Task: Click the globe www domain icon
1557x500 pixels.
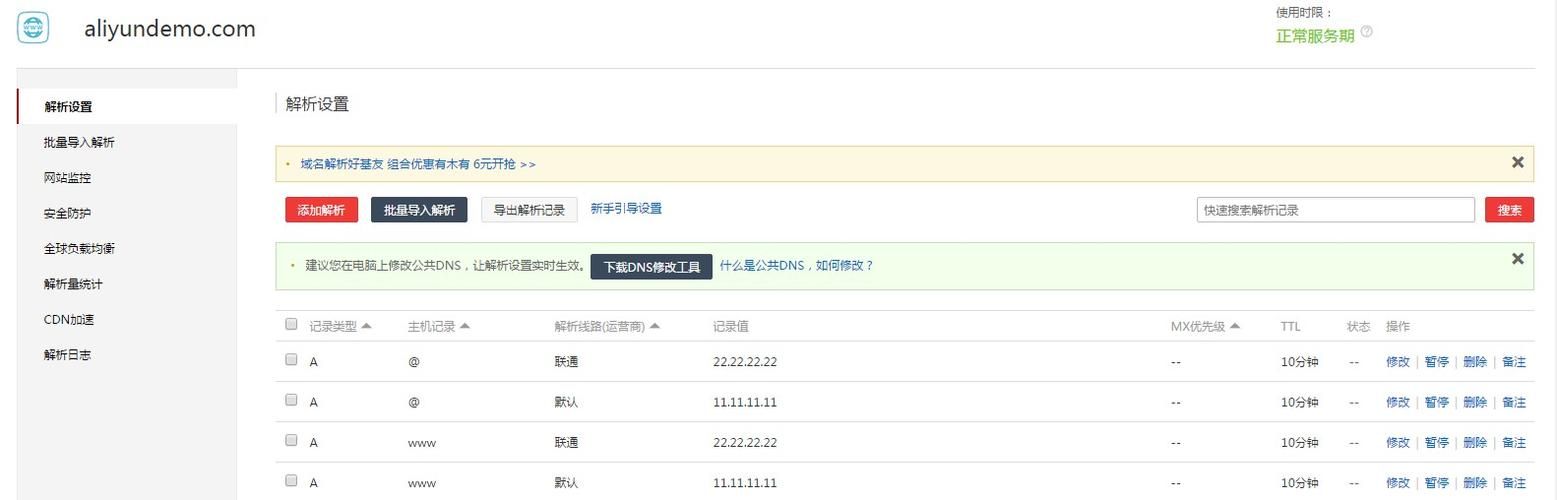Action: (x=33, y=28)
